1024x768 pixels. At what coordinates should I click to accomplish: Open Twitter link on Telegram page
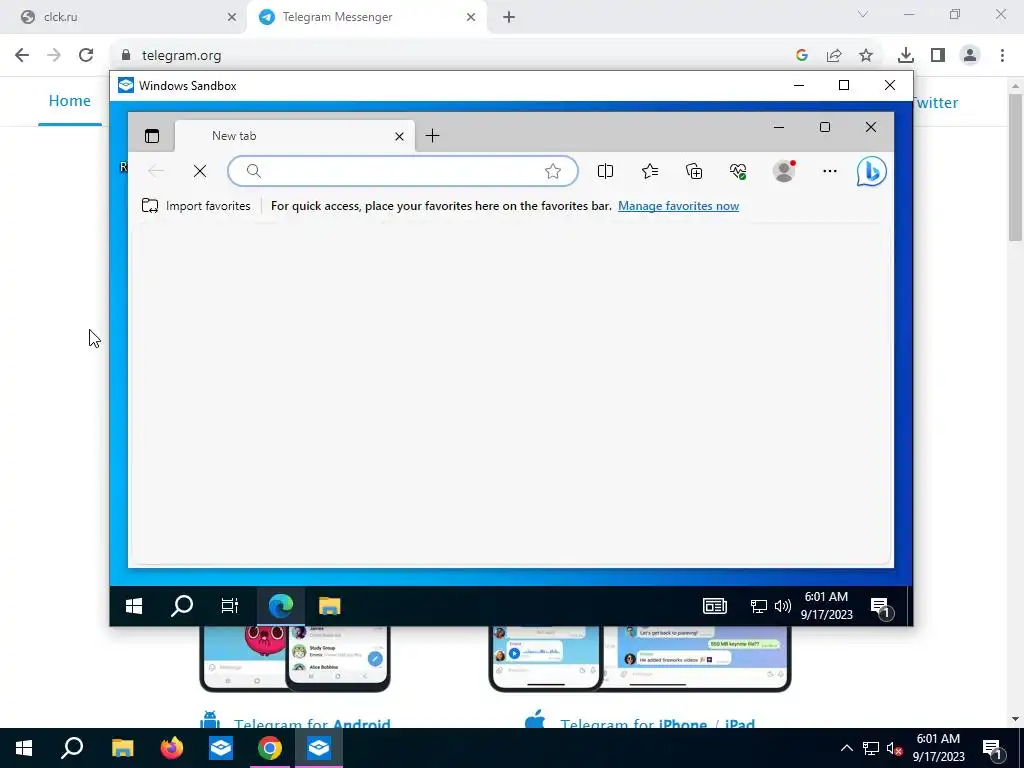936,103
